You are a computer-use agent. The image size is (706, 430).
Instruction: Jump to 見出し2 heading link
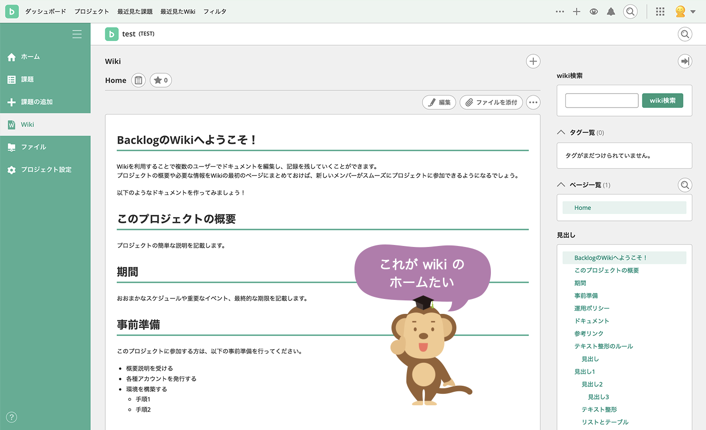point(592,384)
